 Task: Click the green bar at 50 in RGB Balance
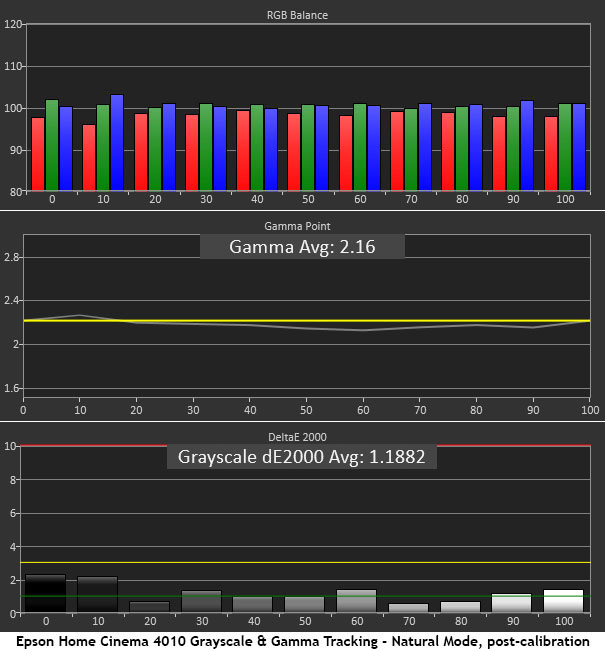click(308, 148)
